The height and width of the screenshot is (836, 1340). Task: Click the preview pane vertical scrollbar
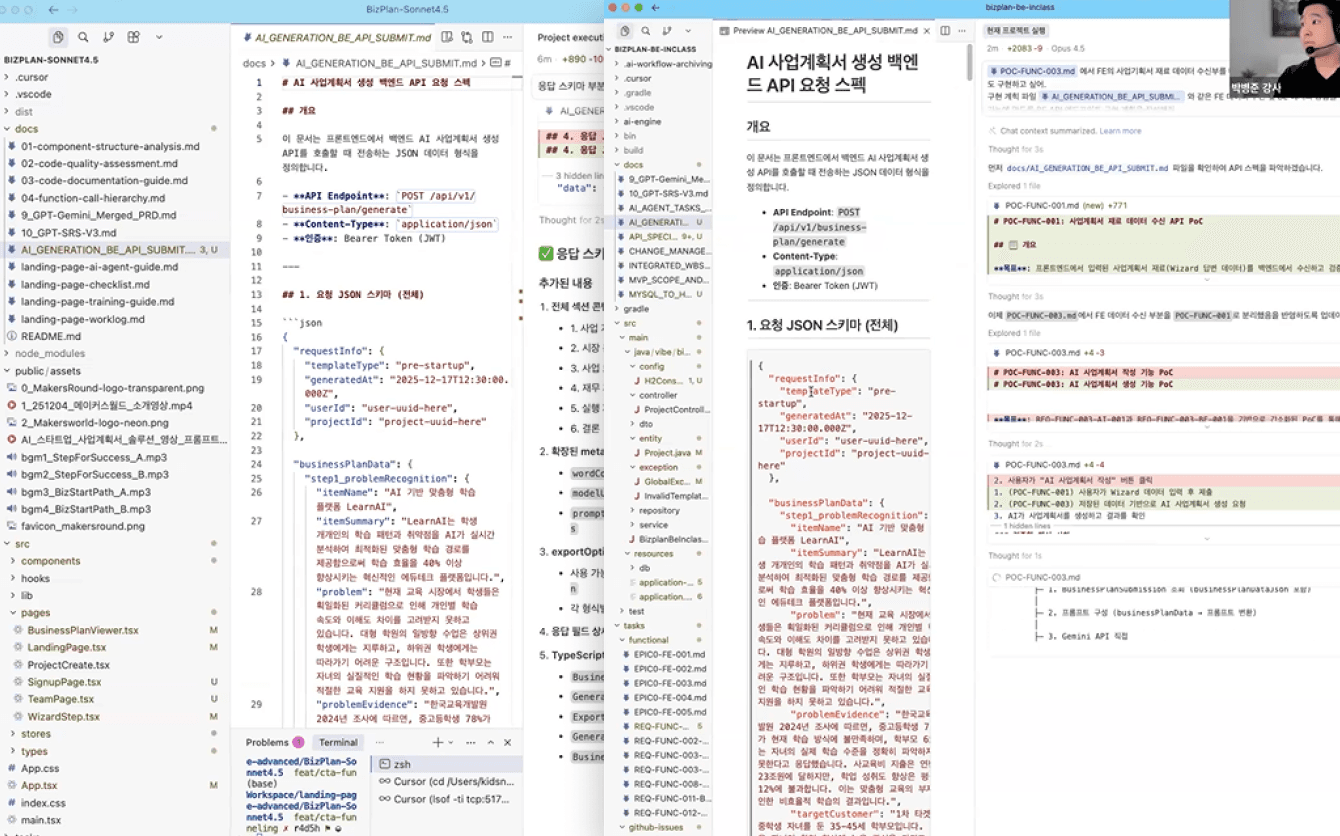click(x=969, y=62)
